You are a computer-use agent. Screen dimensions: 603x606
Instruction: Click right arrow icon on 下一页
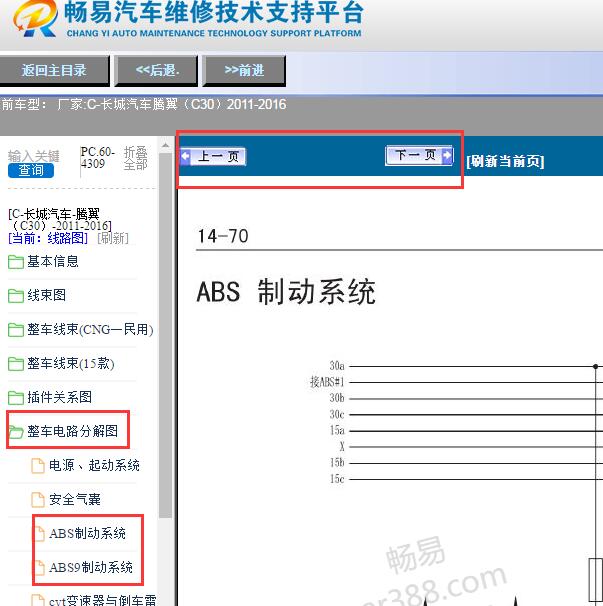click(447, 155)
